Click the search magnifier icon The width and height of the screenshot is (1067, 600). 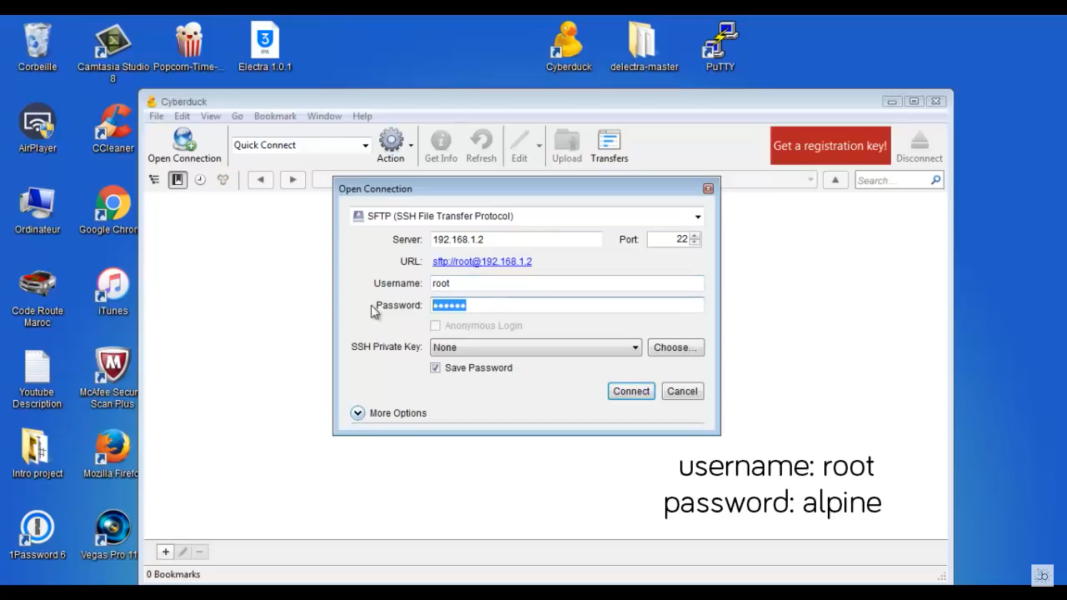(x=936, y=180)
